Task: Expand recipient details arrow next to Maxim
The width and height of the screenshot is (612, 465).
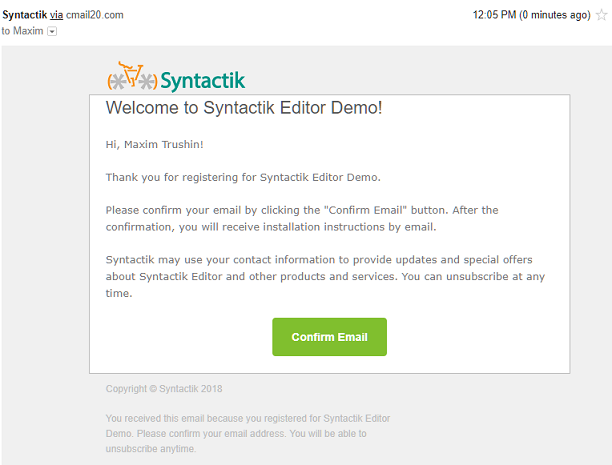Action: coord(53,31)
